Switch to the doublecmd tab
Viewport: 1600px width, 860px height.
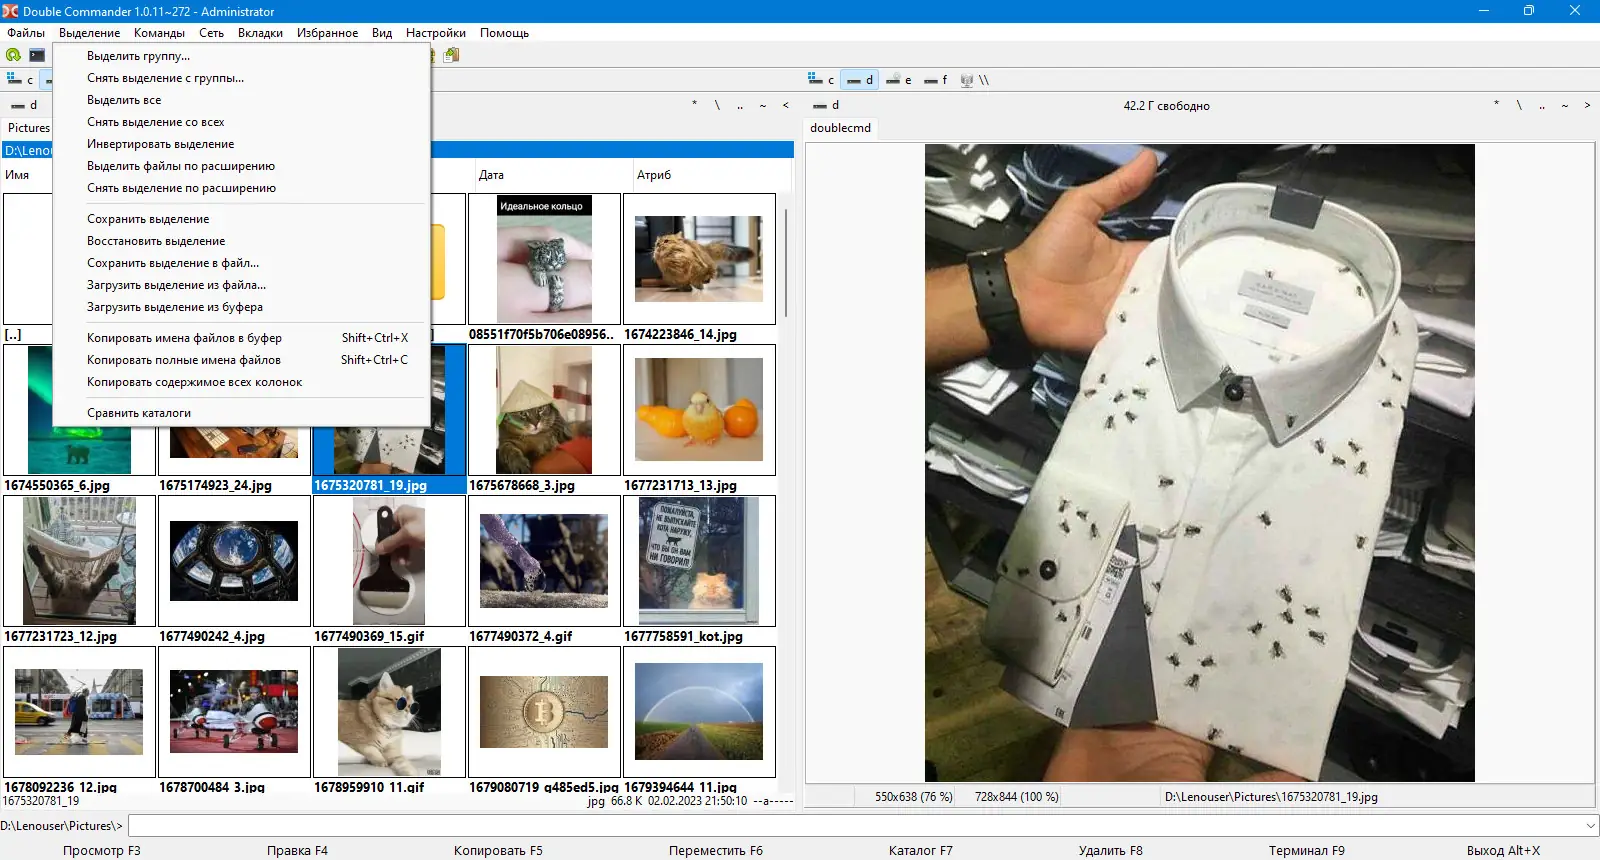[x=840, y=128]
